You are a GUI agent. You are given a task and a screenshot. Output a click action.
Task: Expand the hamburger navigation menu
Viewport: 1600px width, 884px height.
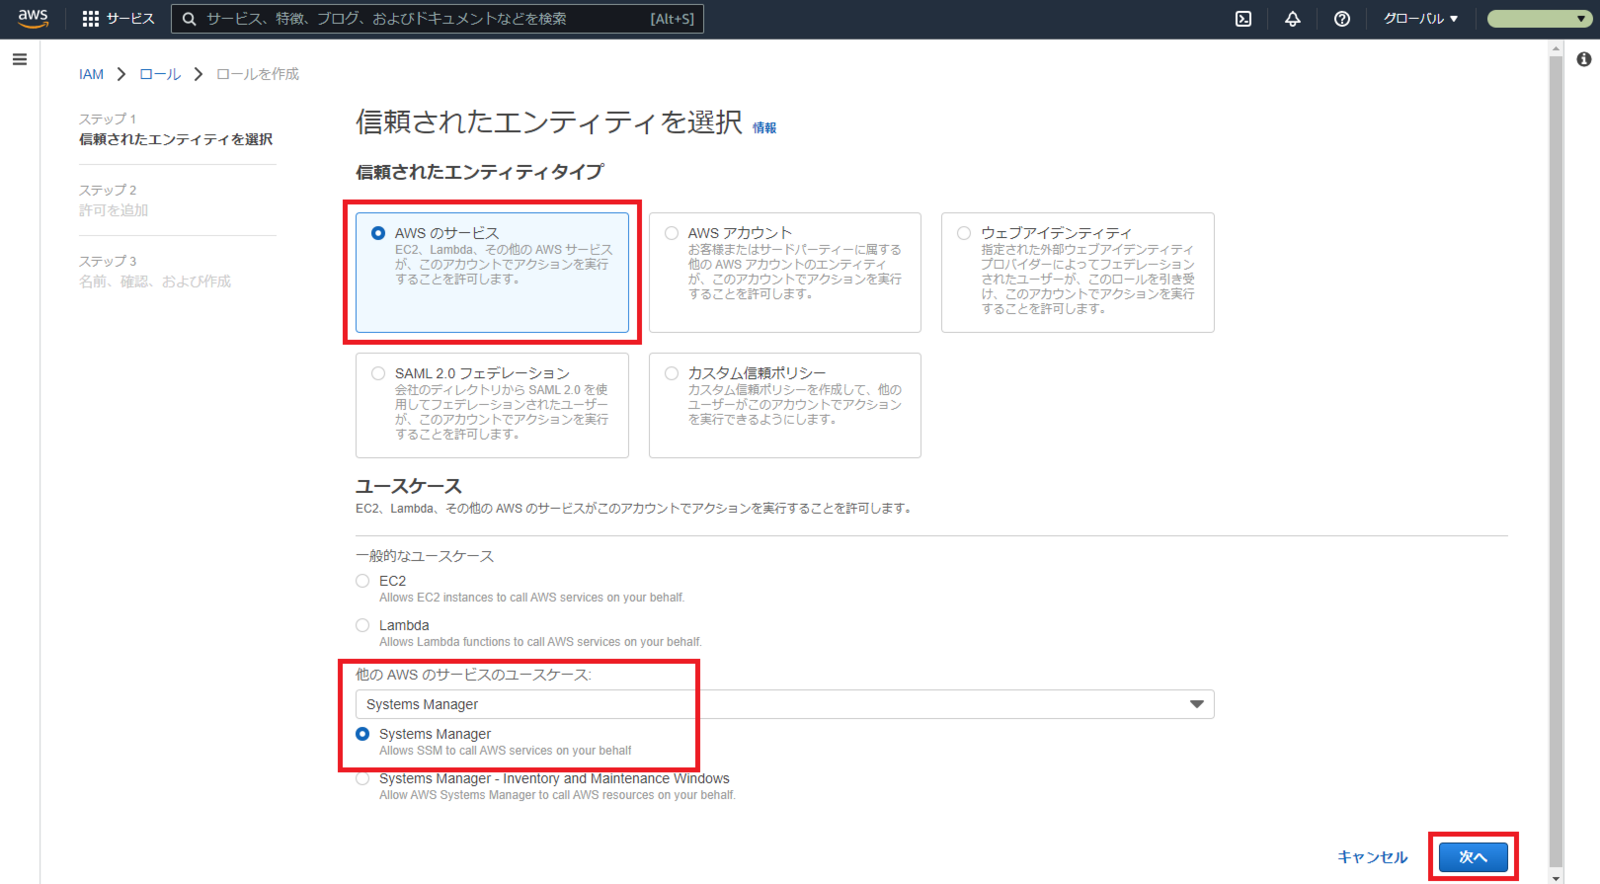pyautogui.click(x=19, y=60)
